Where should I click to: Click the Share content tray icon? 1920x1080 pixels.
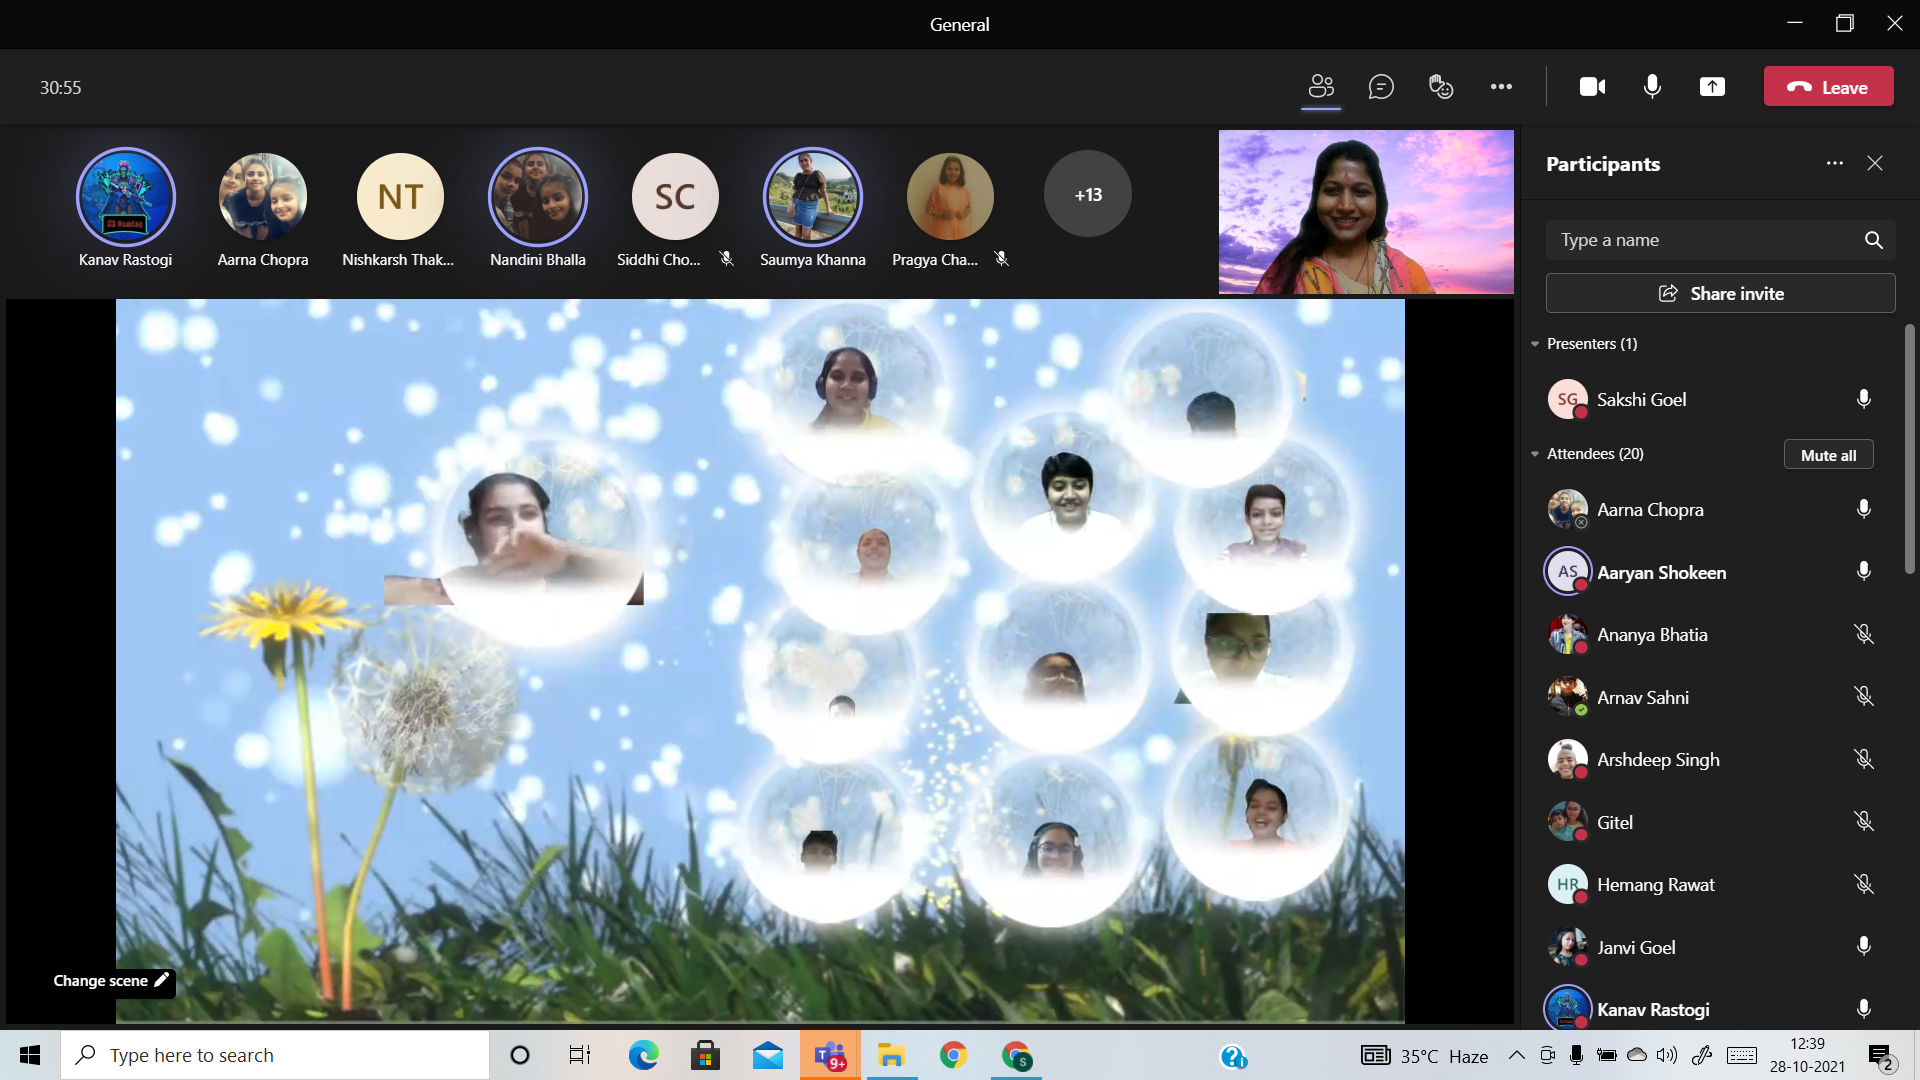[1712, 87]
